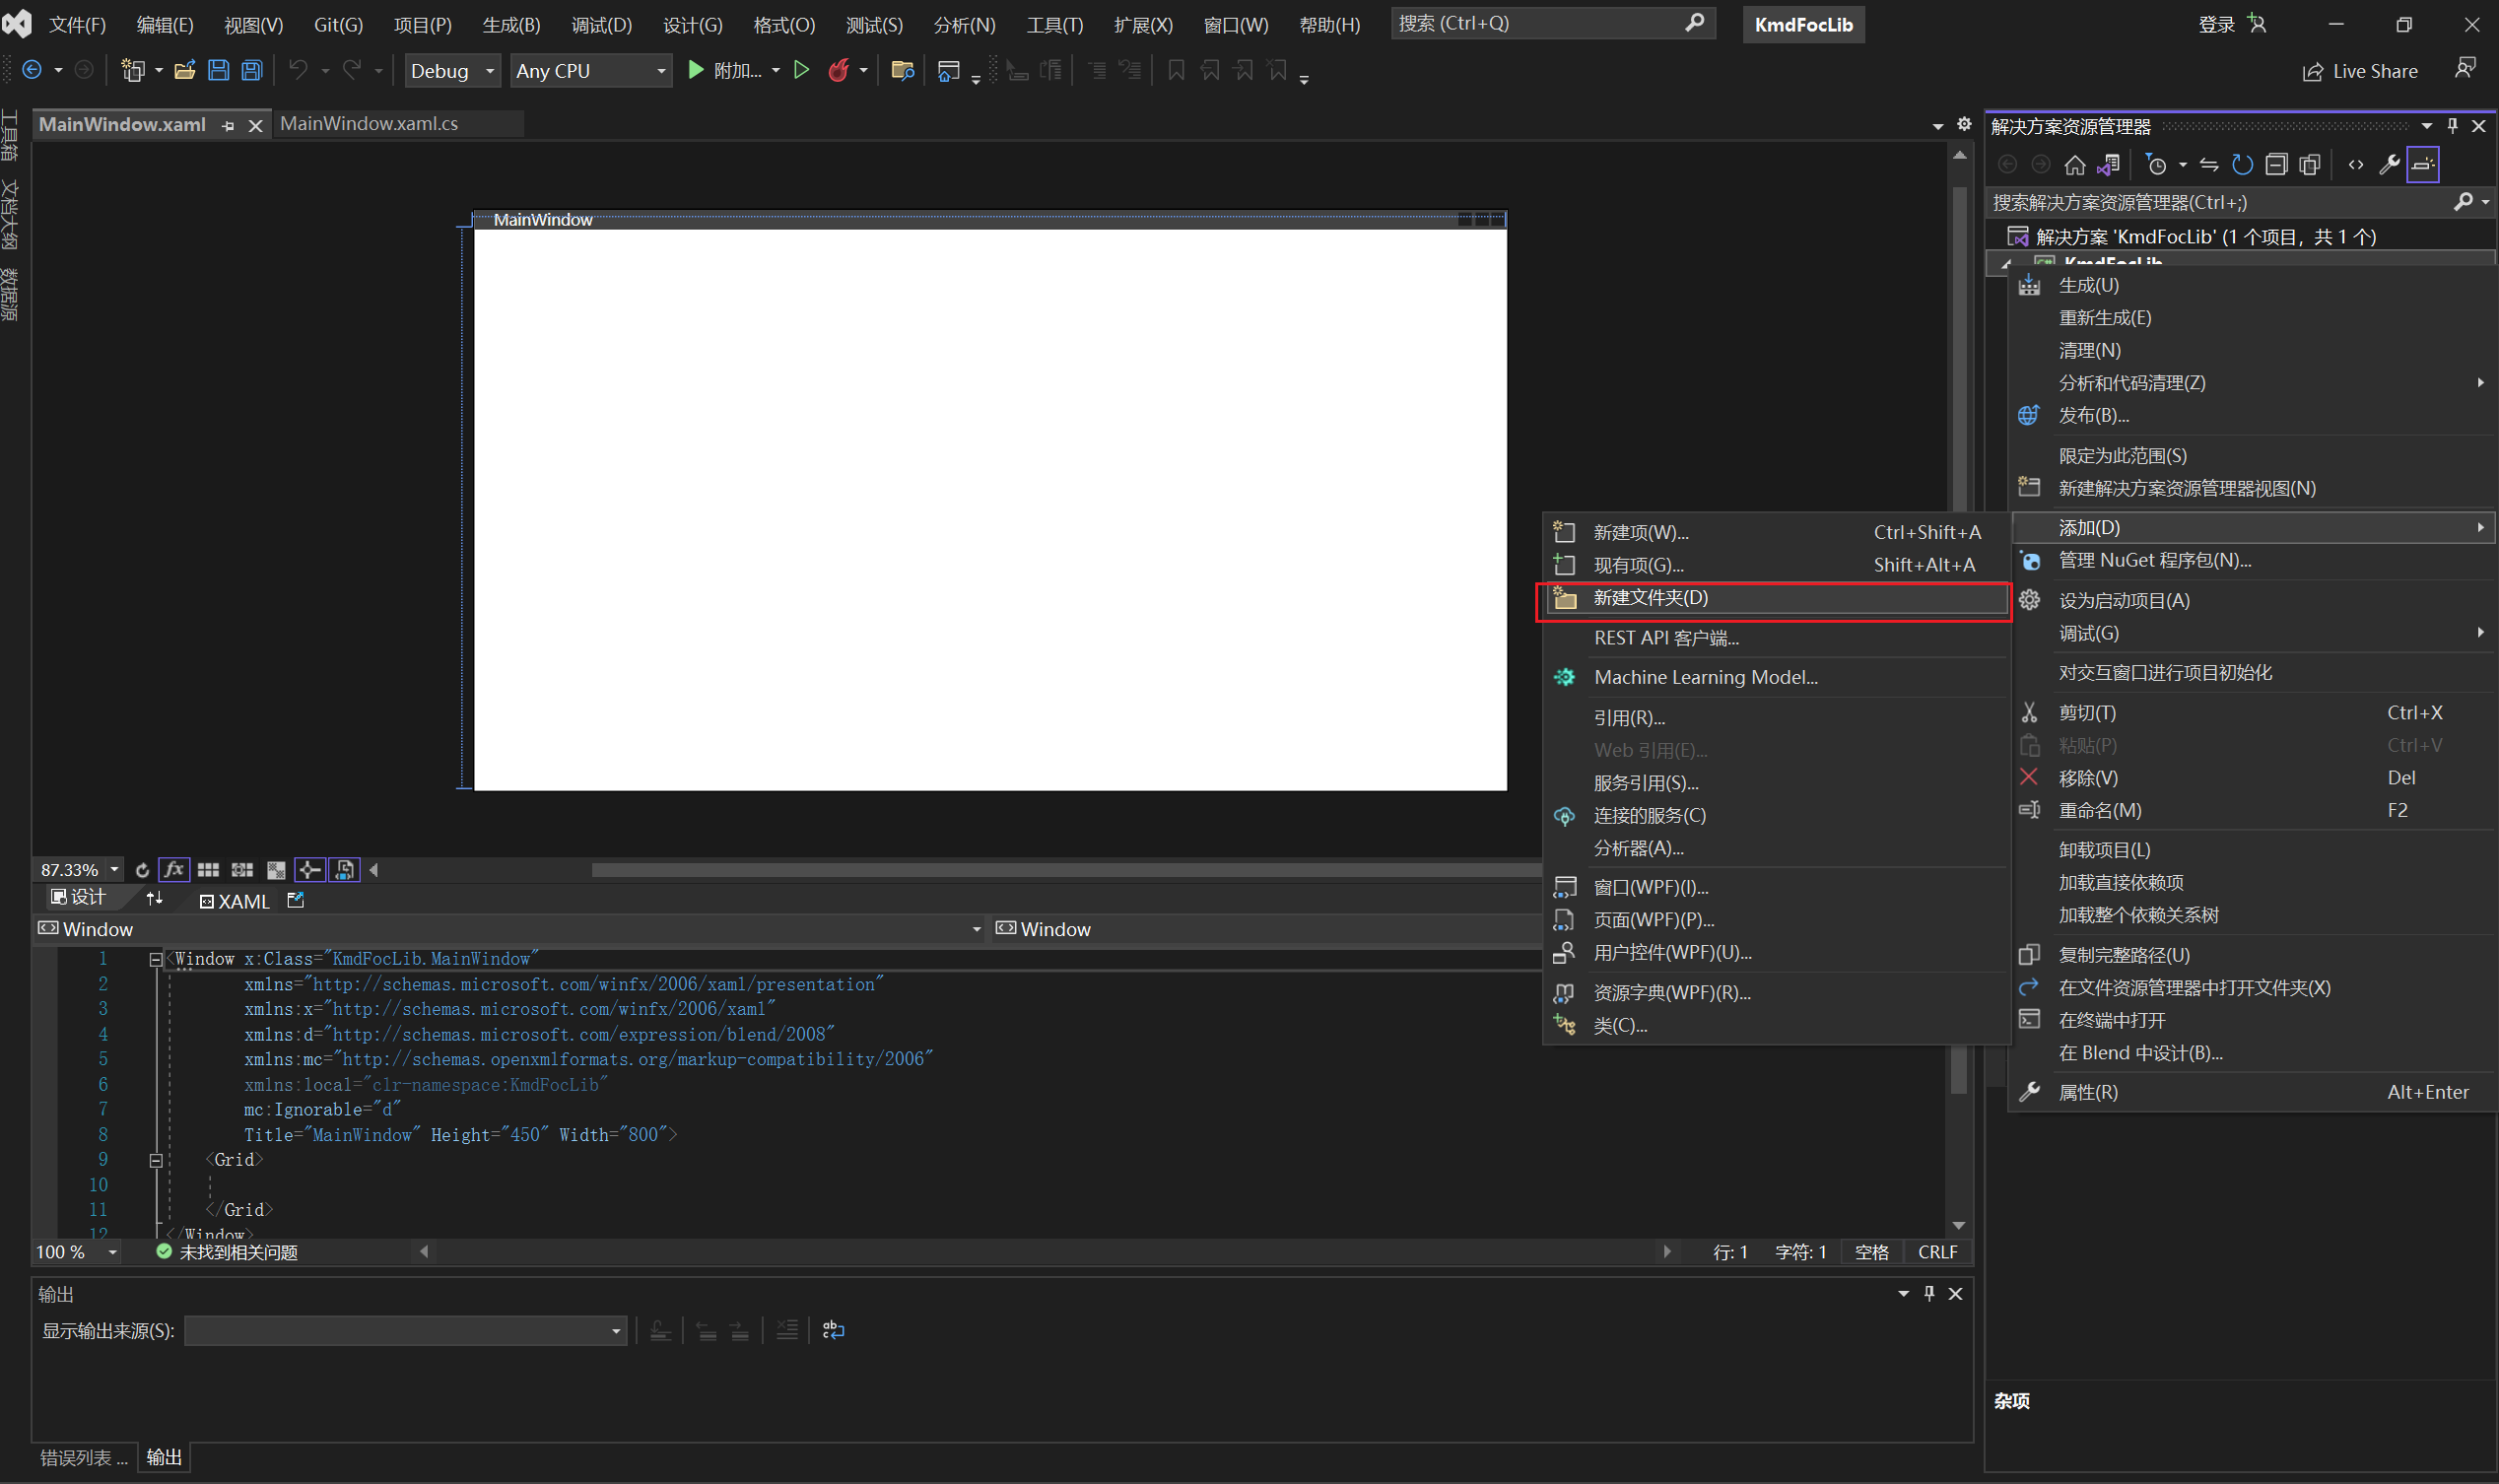The image size is (2499, 1484).
Task: Click the view code angle brackets icon
Action: 2357,165
